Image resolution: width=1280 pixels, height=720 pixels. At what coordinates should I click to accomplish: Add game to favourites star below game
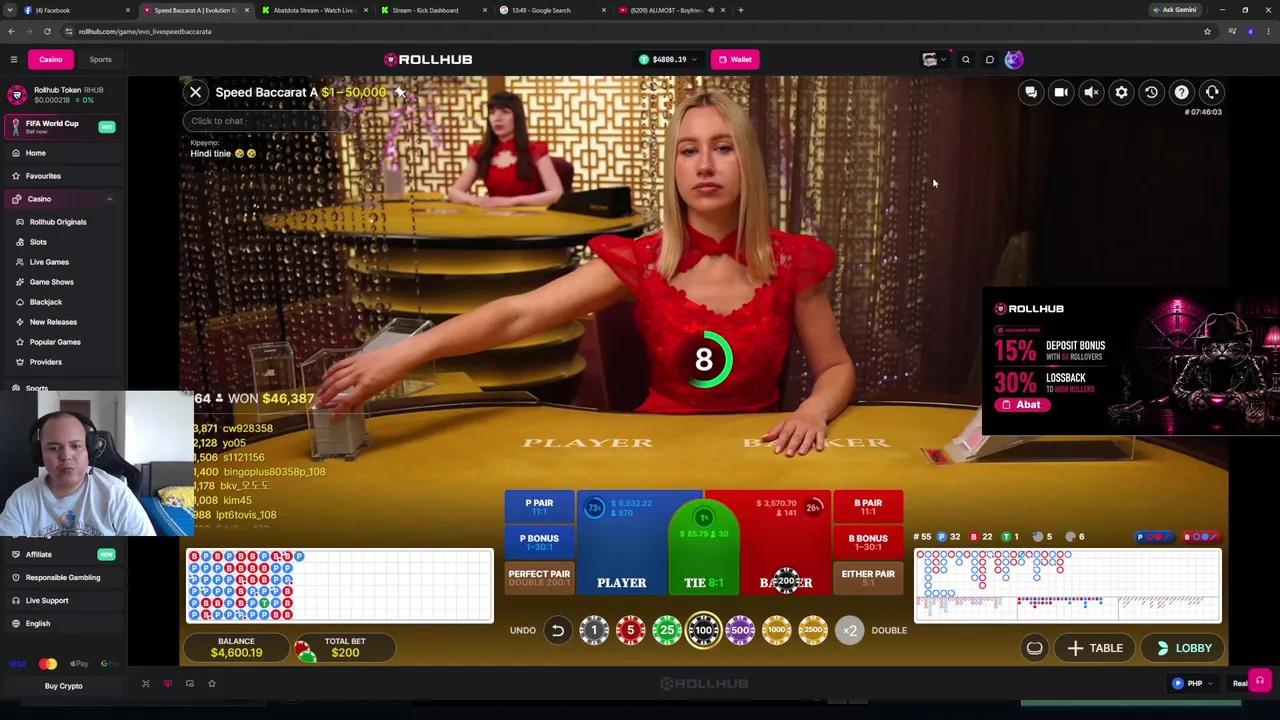click(212, 684)
